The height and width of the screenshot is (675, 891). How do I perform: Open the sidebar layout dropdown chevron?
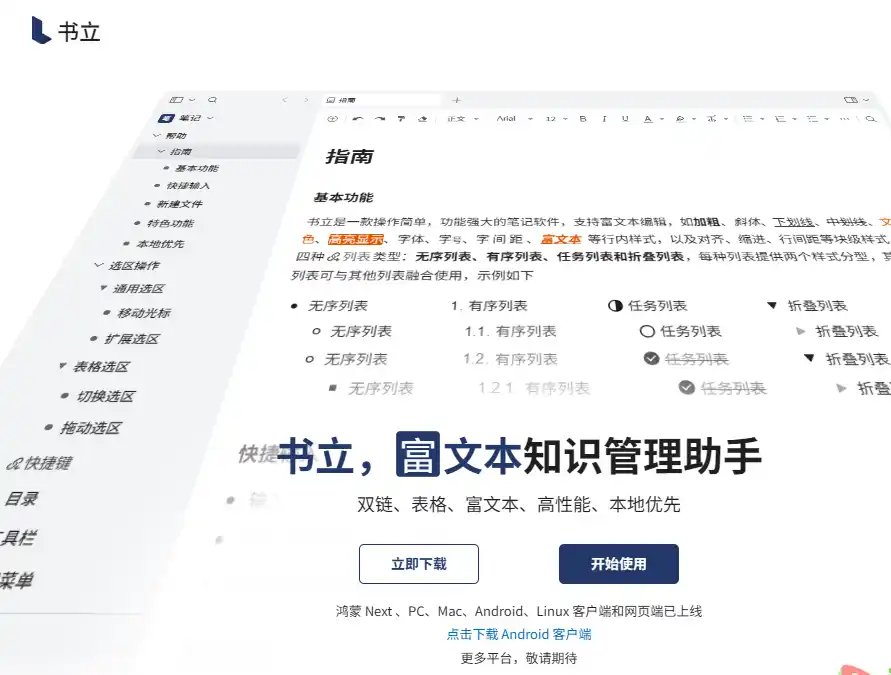pyautogui.click(x=192, y=99)
